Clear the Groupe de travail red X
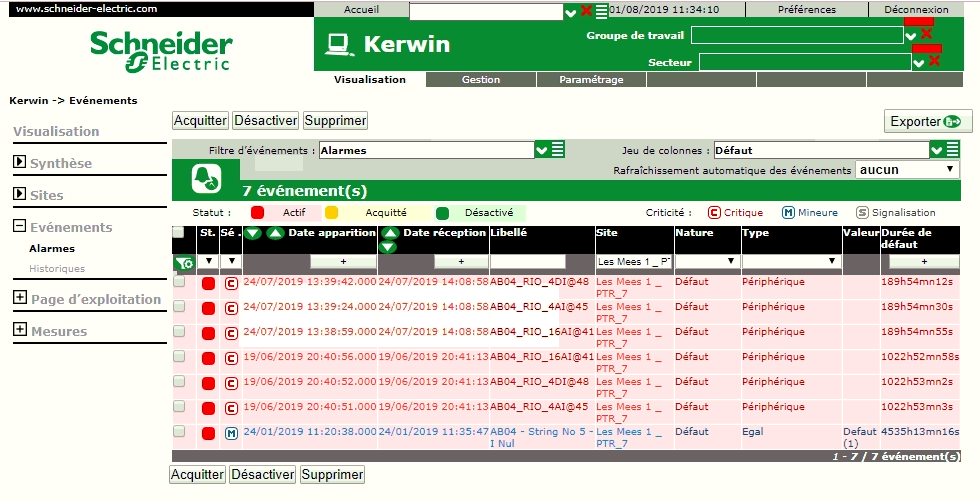Screen dimensions: 980x501 926,34
